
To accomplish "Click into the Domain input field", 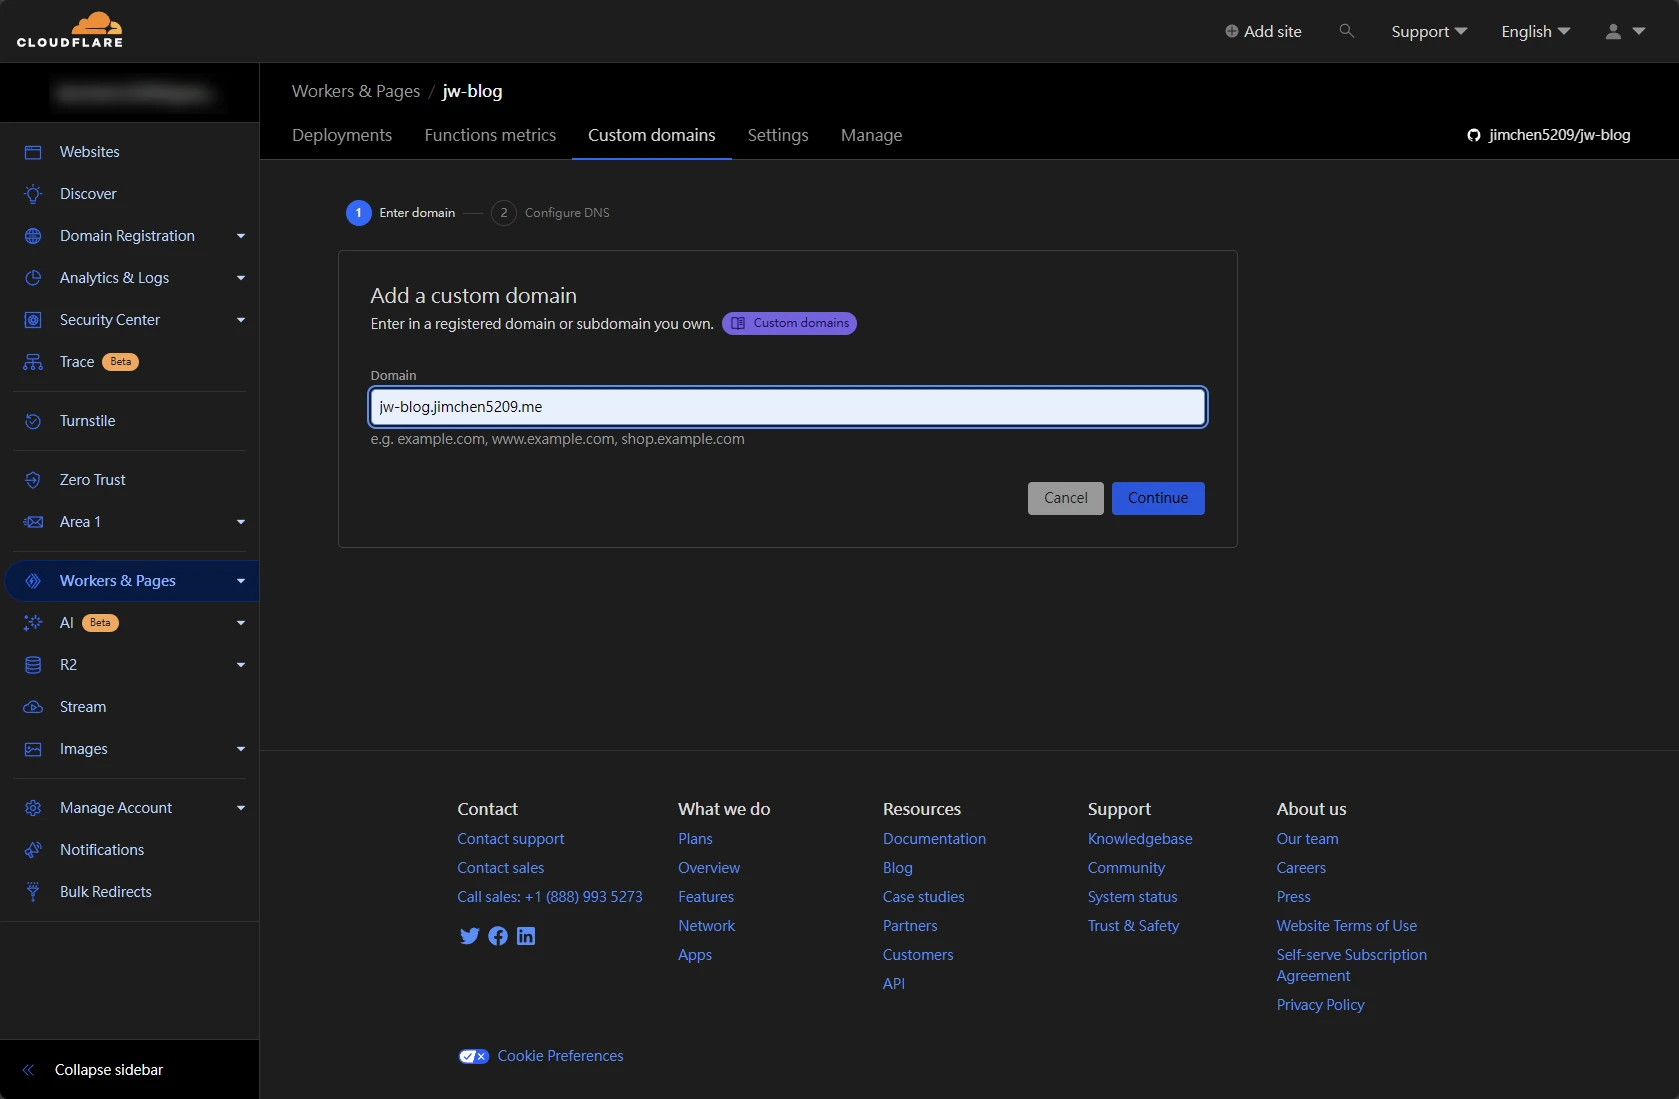I will [x=787, y=407].
